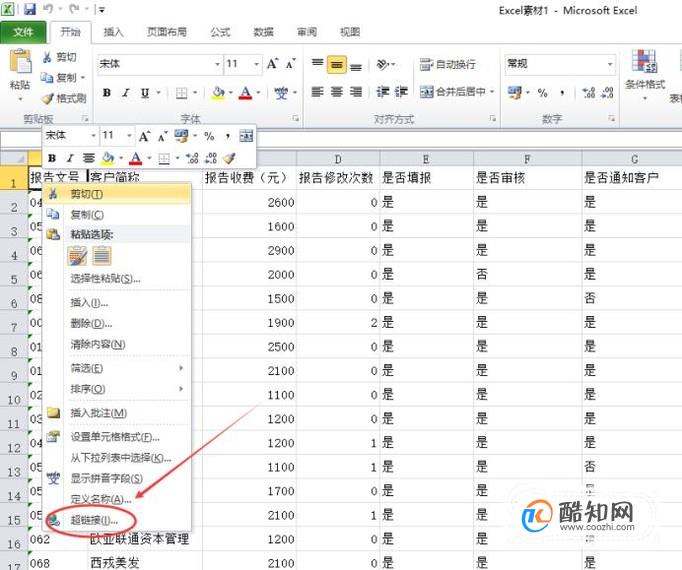Choose Cut (剪切) in context menu
The image size is (682, 570).
(x=117, y=194)
